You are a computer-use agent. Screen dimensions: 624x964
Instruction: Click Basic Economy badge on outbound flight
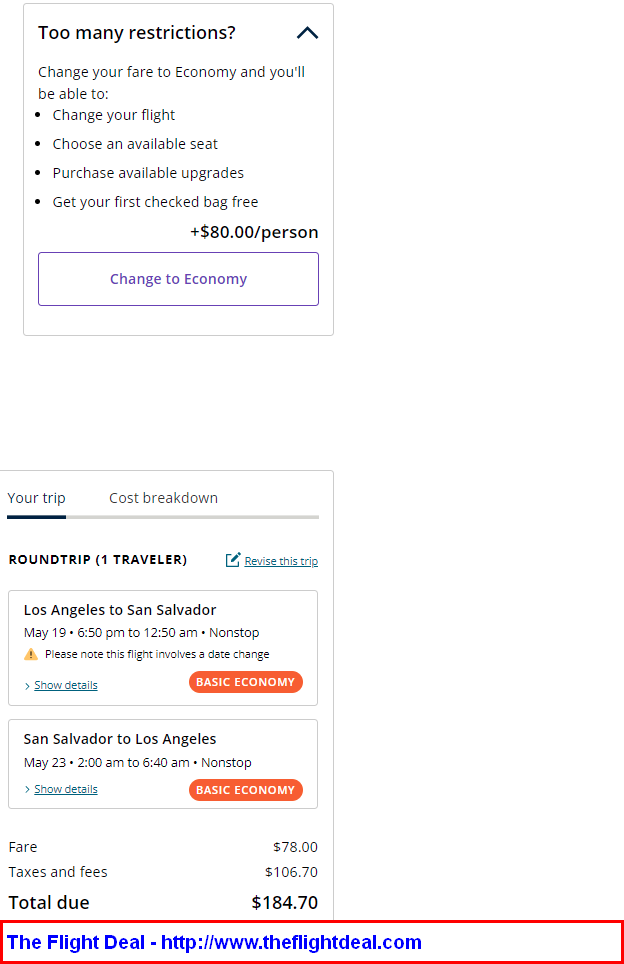[245, 682]
